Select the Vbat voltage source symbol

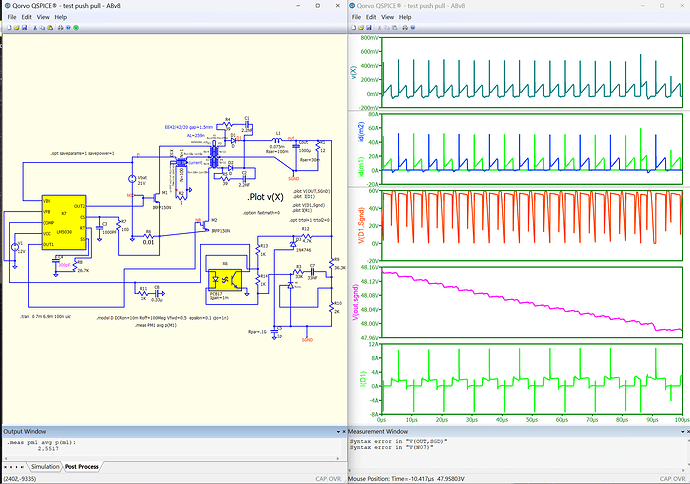click(x=132, y=179)
